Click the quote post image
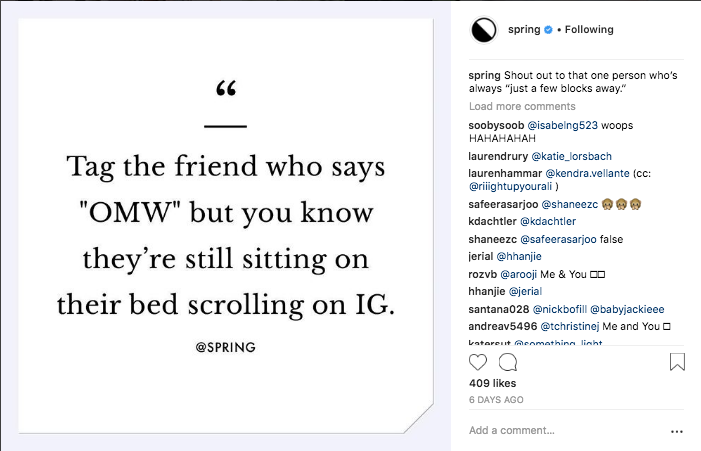This screenshot has width=701, height=451. pyautogui.click(x=226, y=225)
